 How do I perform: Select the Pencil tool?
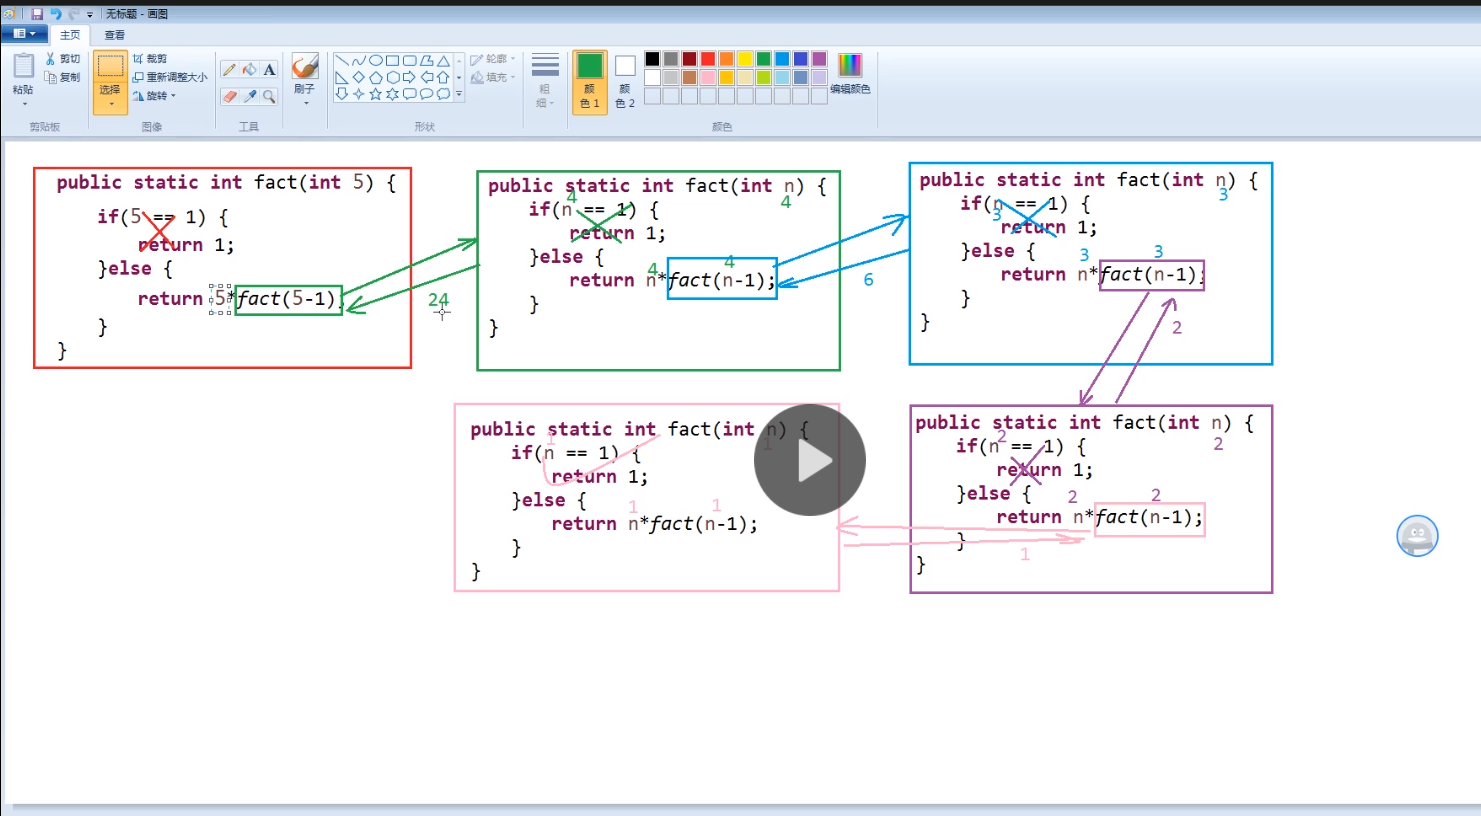[x=229, y=69]
